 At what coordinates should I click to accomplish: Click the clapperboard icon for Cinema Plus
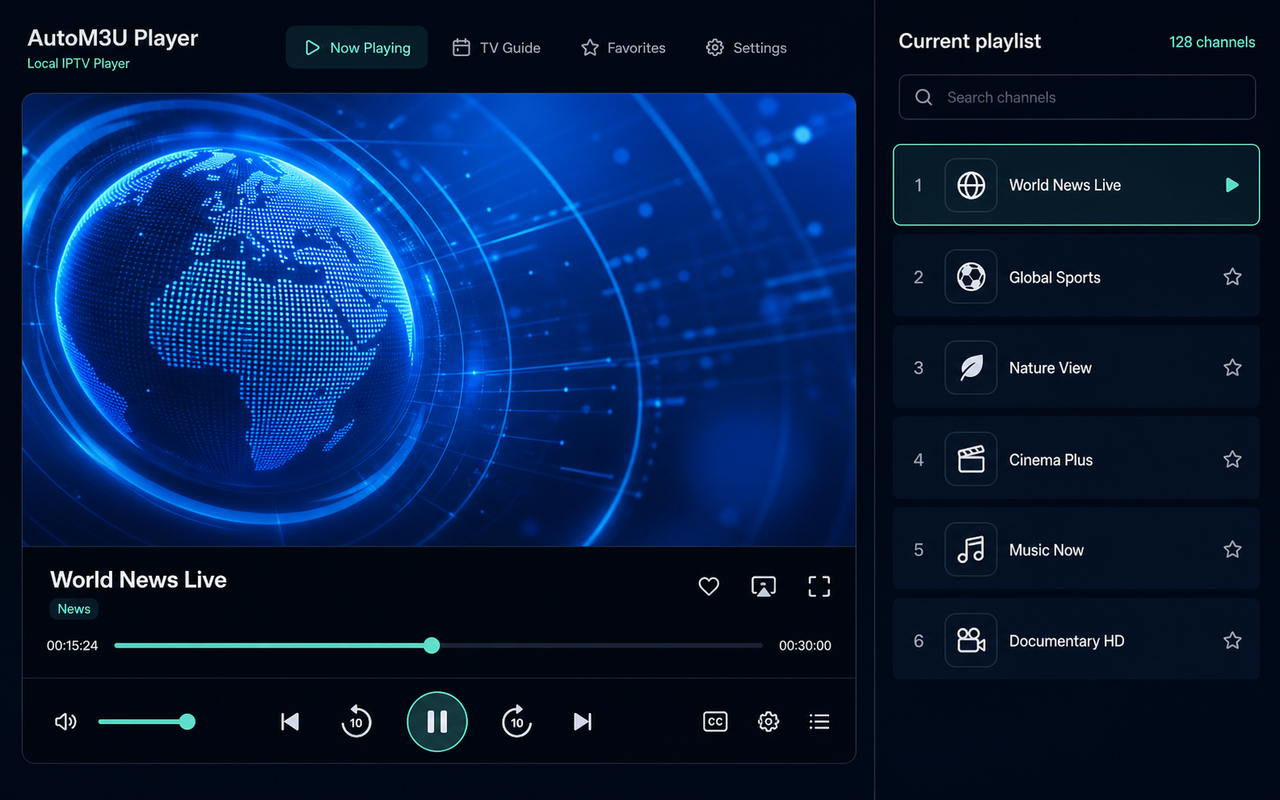tap(971, 459)
